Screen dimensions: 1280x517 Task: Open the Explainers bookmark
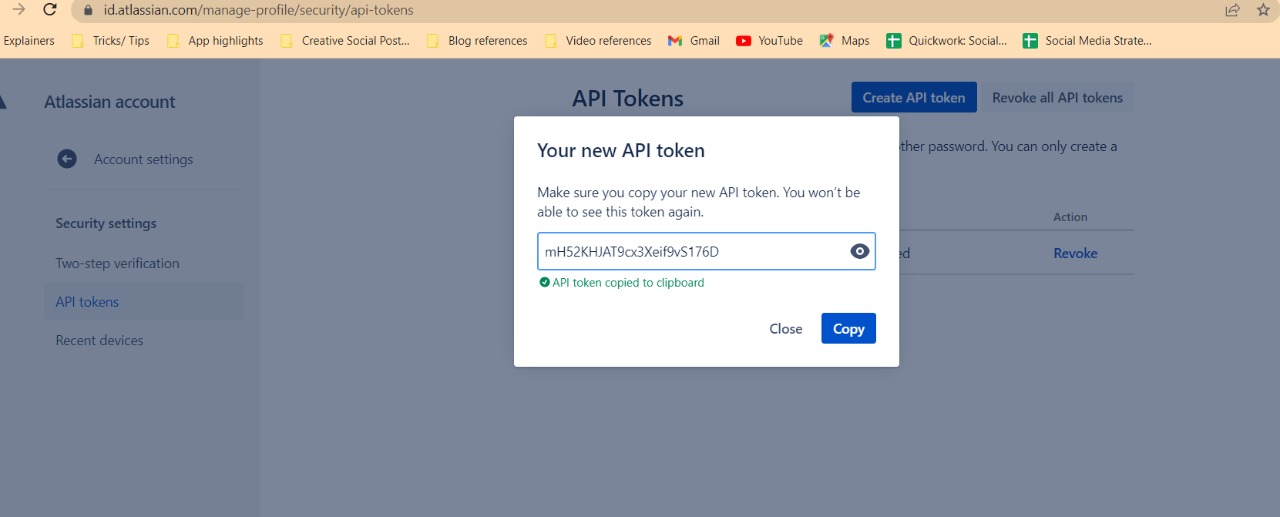pyautogui.click(x=28, y=41)
